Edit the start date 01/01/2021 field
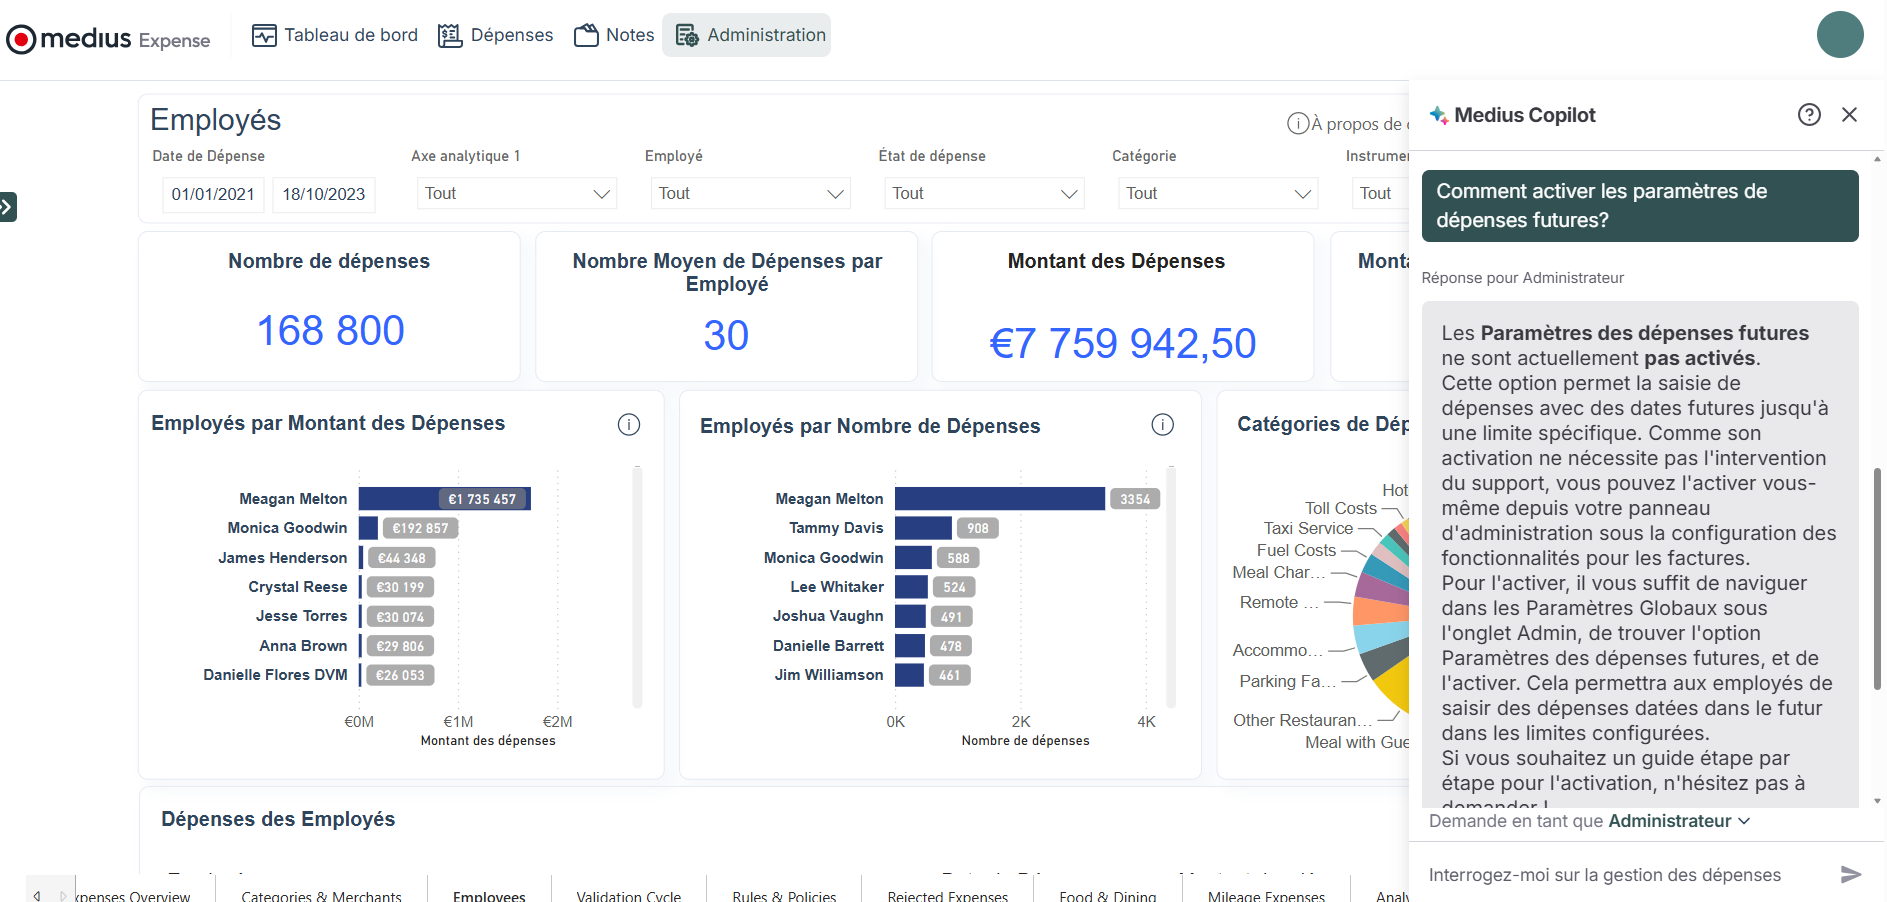Viewport: 1887px width, 902px height. pos(213,194)
